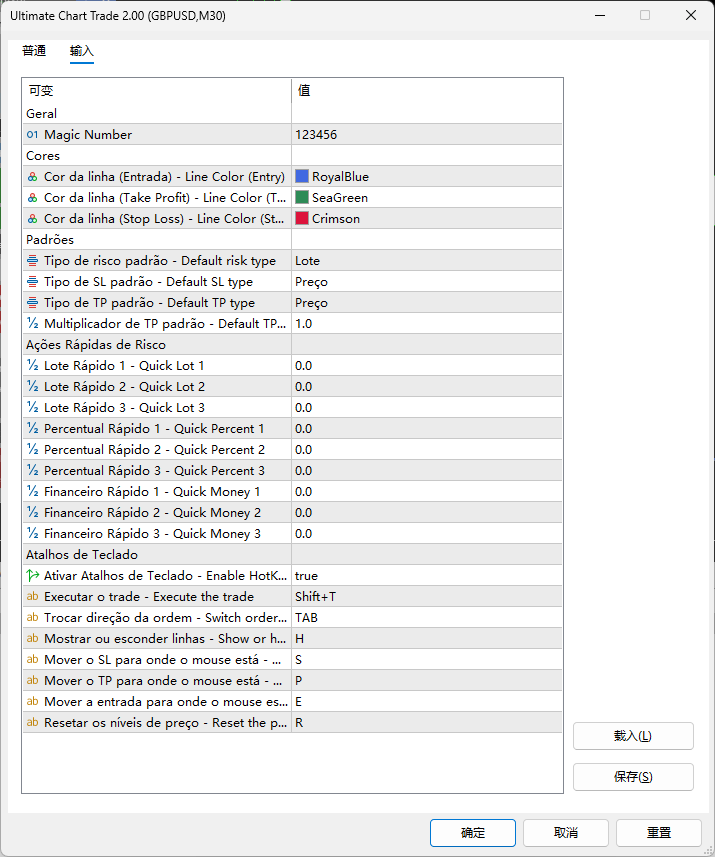The width and height of the screenshot is (715, 857).
Task: Click the ½ icon beside Percentual Rápido 3
Action: click(x=32, y=471)
